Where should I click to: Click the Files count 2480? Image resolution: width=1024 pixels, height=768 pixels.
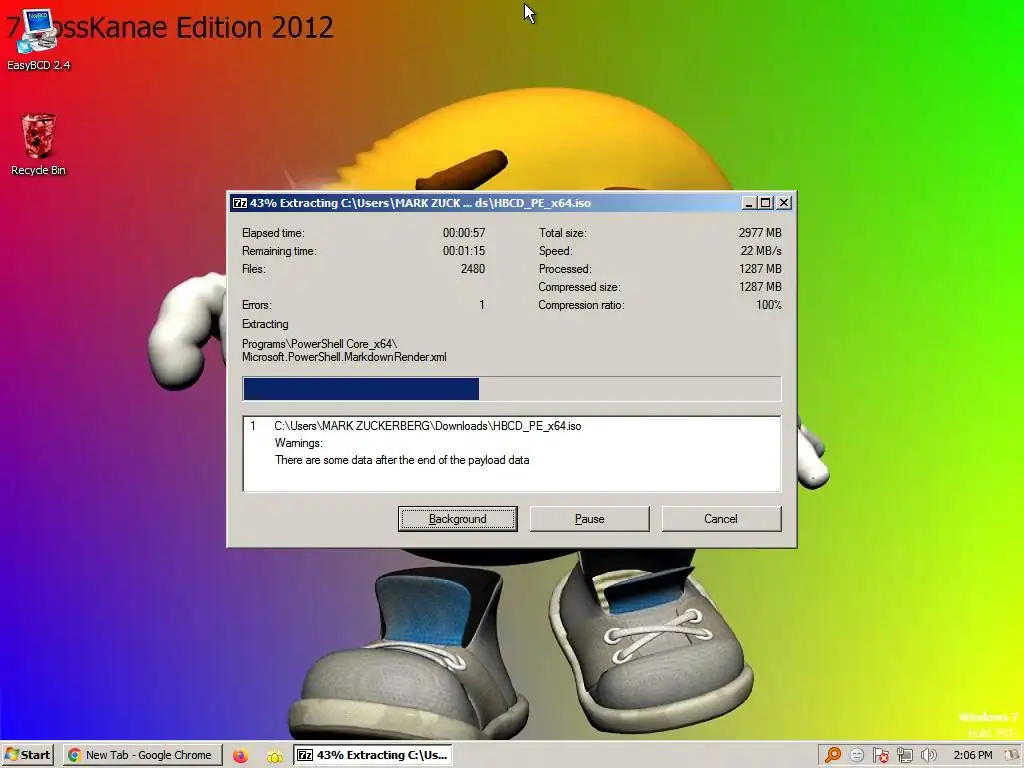[473, 268]
